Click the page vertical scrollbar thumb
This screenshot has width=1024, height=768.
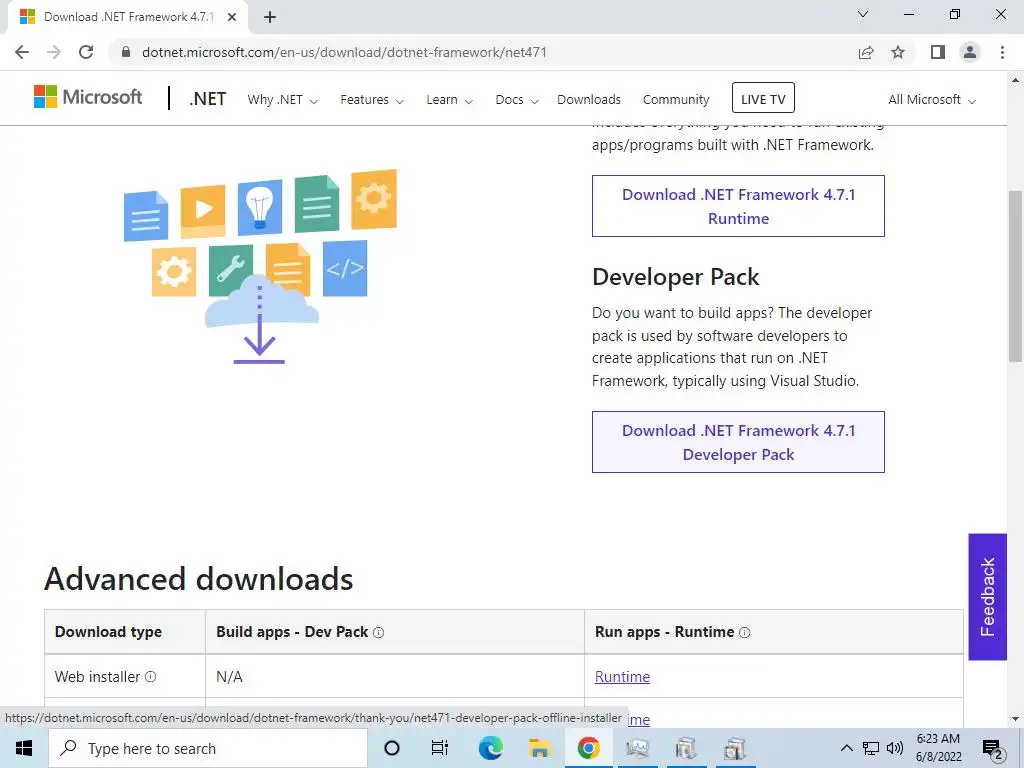(1015, 276)
